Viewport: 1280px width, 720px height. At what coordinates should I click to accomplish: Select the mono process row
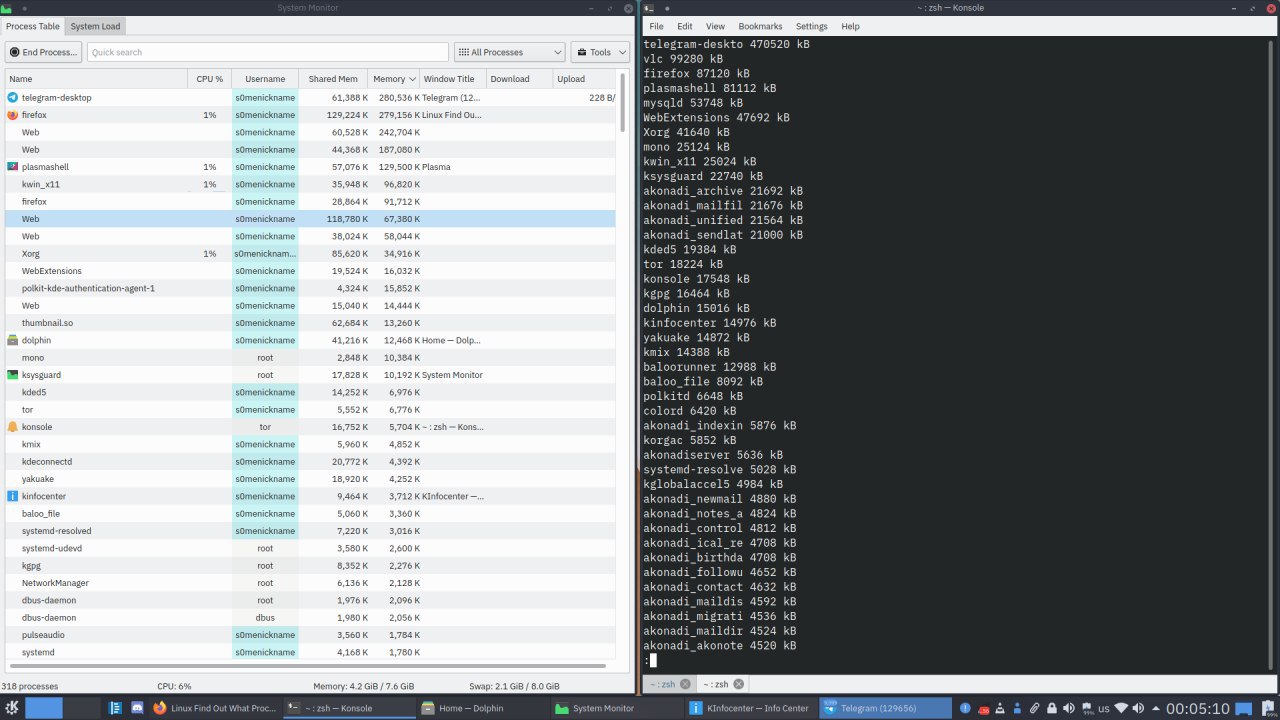(310, 358)
